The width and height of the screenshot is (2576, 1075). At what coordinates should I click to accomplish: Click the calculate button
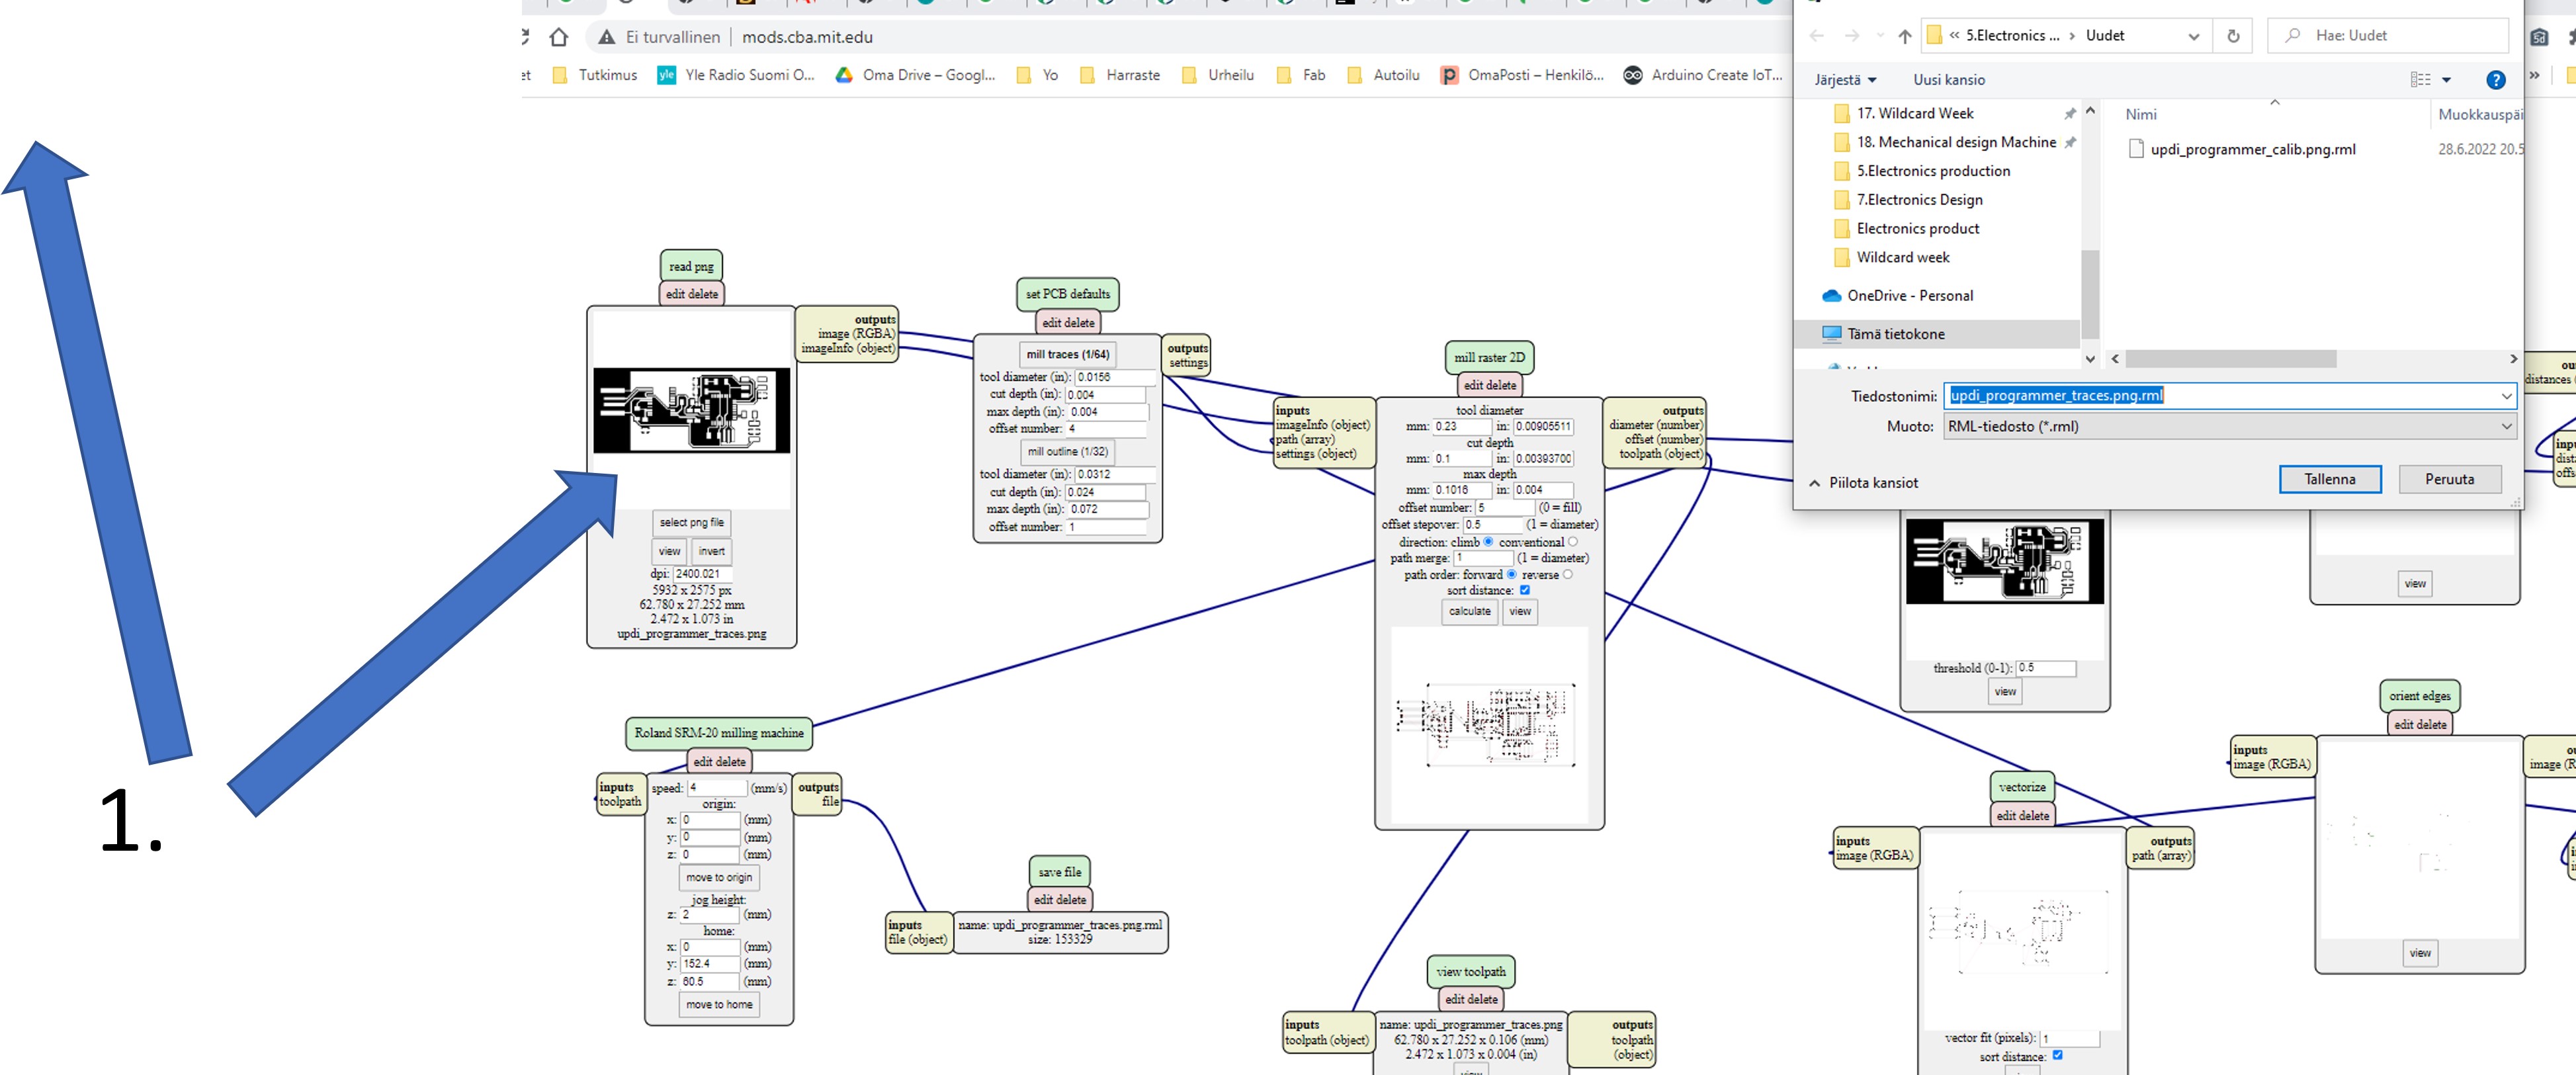click(1469, 611)
